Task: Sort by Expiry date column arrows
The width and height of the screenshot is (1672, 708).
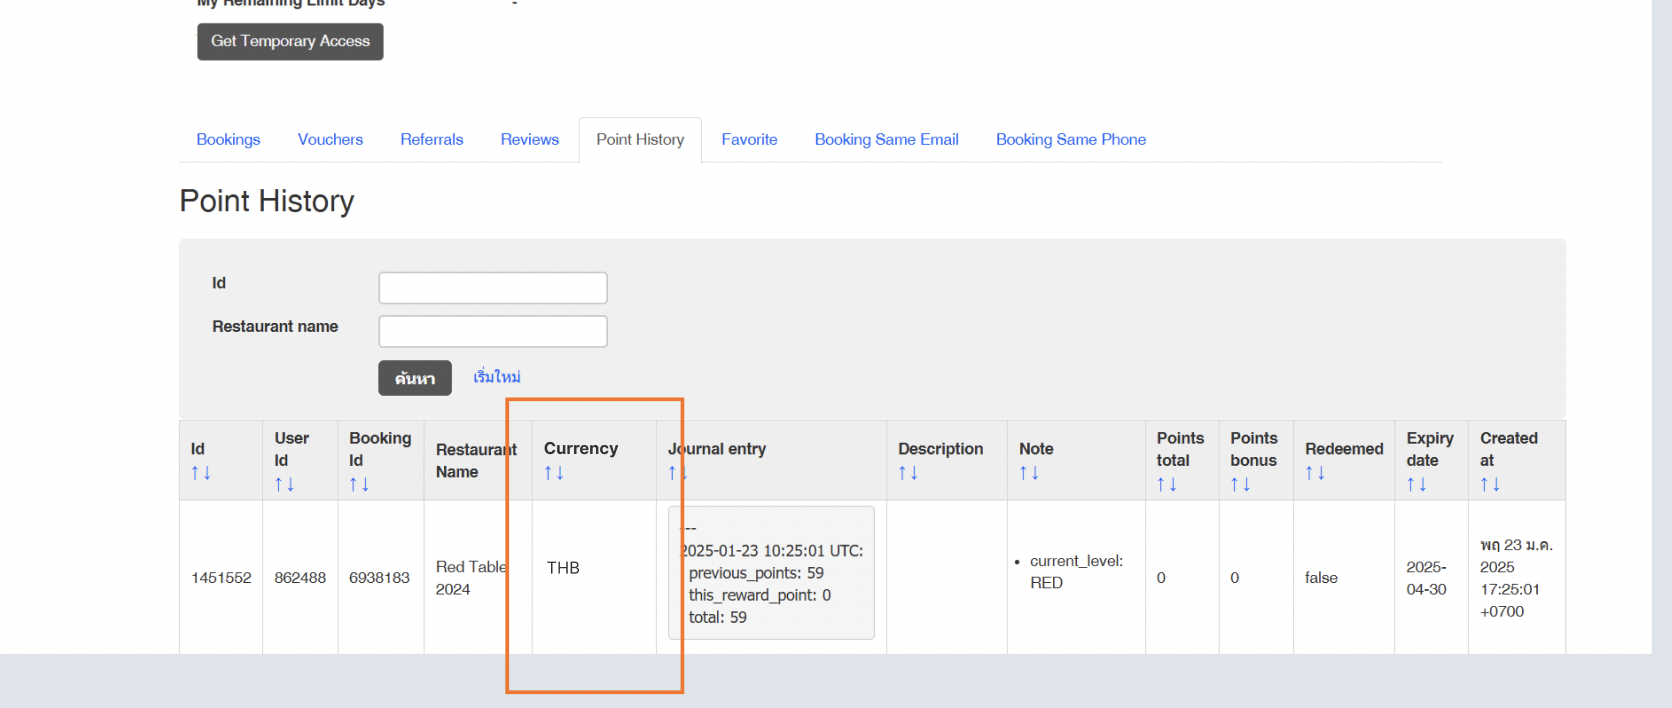Action: point(1417,484)
